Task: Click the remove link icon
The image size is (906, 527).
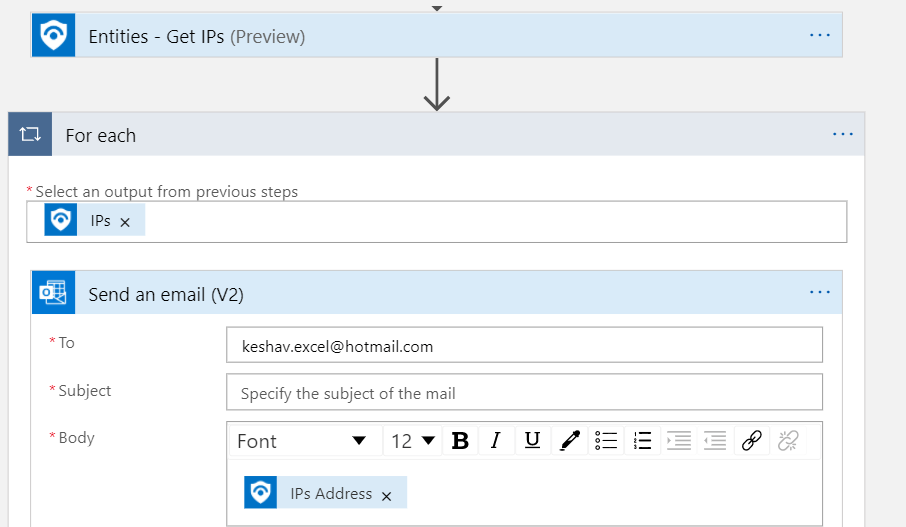Action: (788, 441)
